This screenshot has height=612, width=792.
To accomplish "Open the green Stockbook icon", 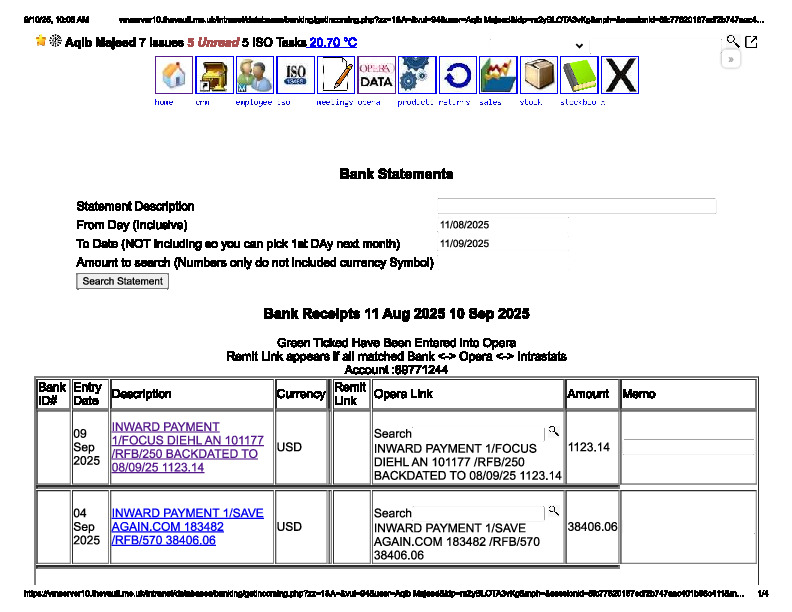I will pyautogui.click(x=579, y=75).
